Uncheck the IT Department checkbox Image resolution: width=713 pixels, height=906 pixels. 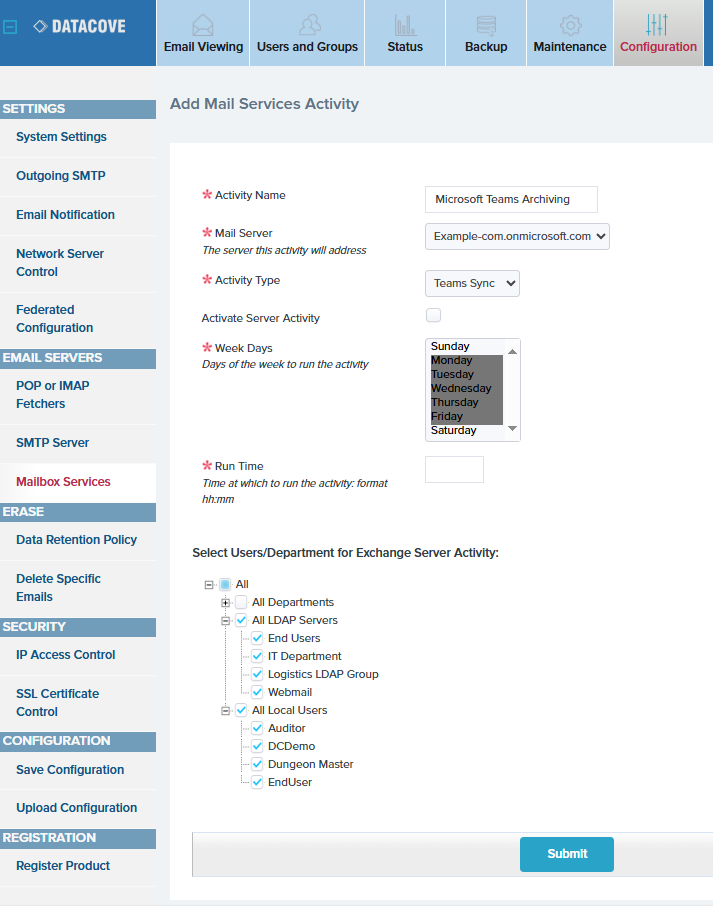(x=257, y=656)
